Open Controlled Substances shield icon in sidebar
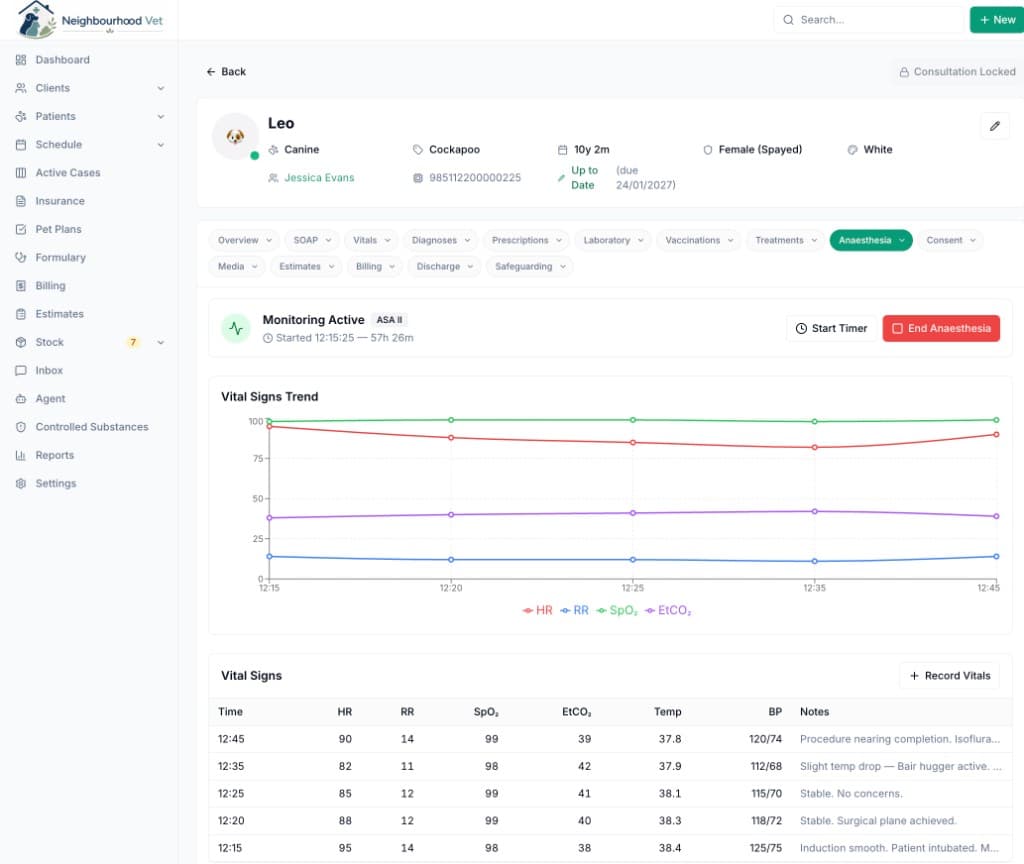1024x864 pixels. 21,426
